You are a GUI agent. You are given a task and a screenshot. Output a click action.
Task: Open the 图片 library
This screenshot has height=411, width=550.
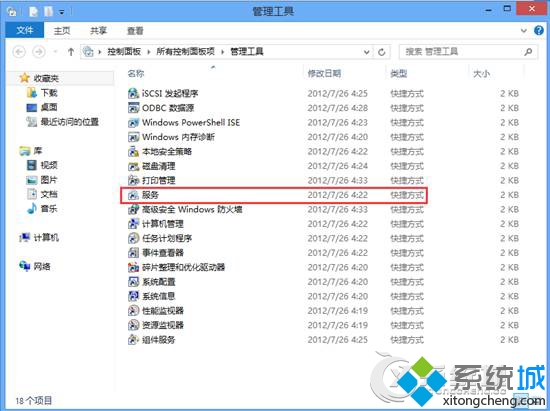point(49,180)
